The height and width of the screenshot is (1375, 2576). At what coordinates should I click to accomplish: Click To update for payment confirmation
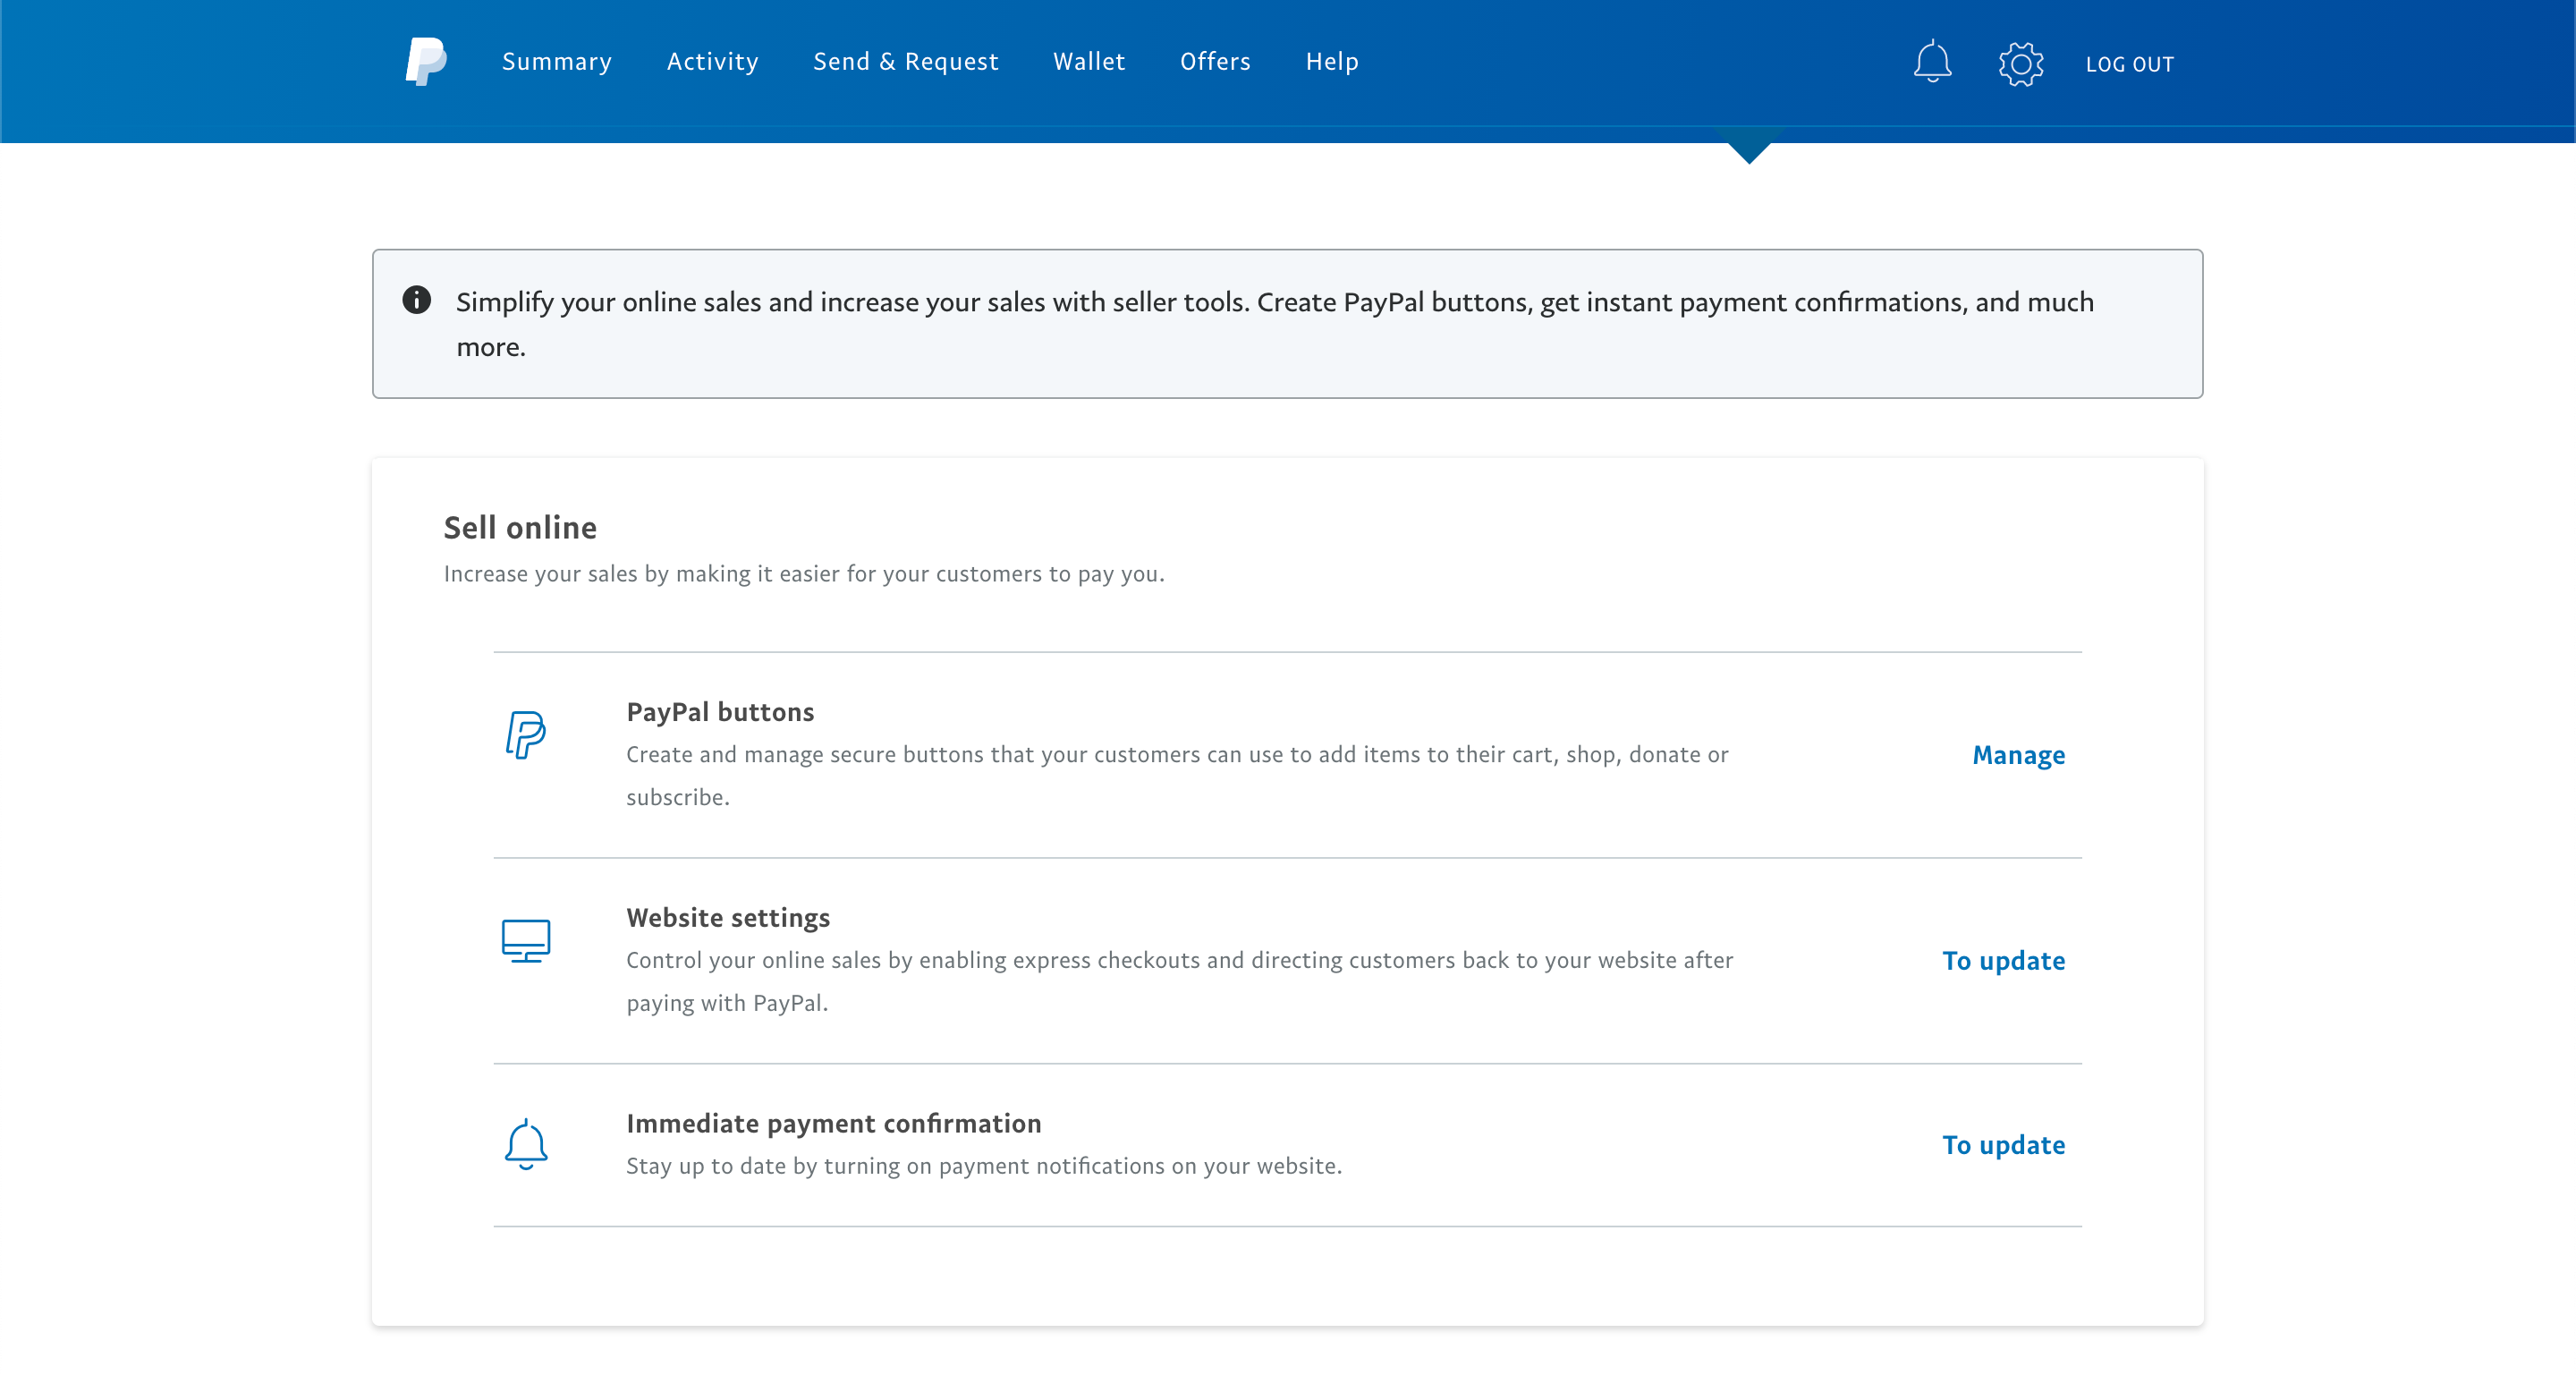tap(2003, 1145)
